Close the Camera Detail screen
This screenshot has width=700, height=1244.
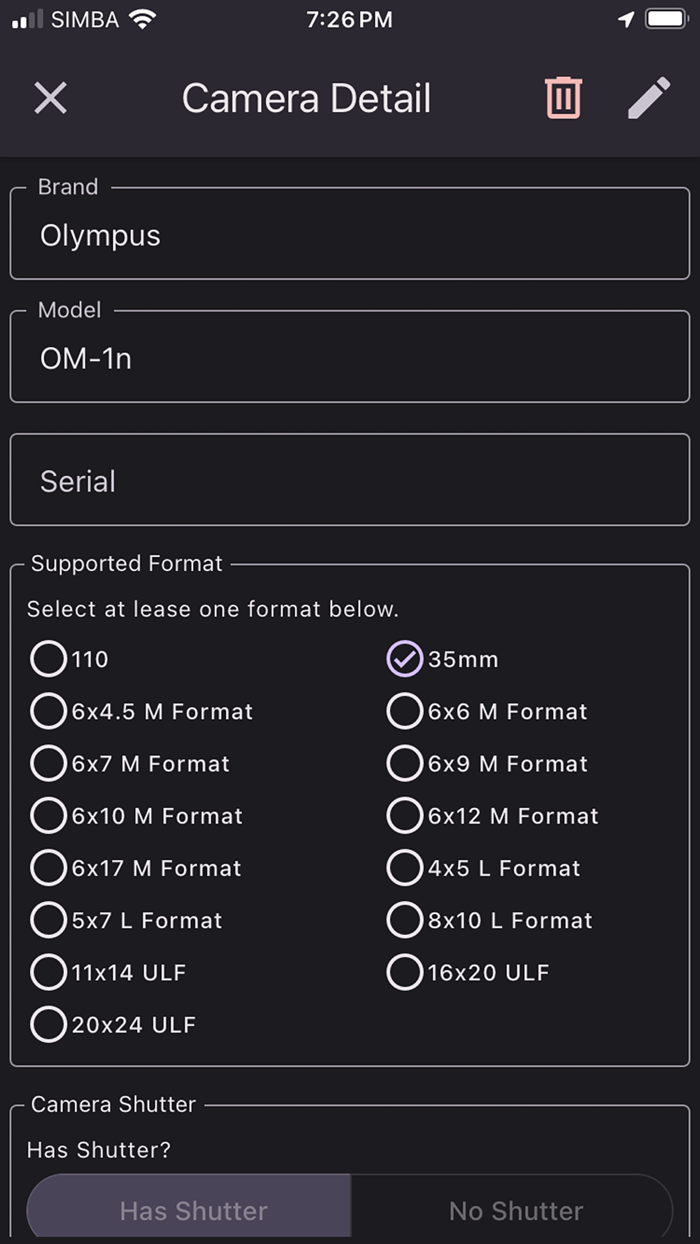click(50, 98)
